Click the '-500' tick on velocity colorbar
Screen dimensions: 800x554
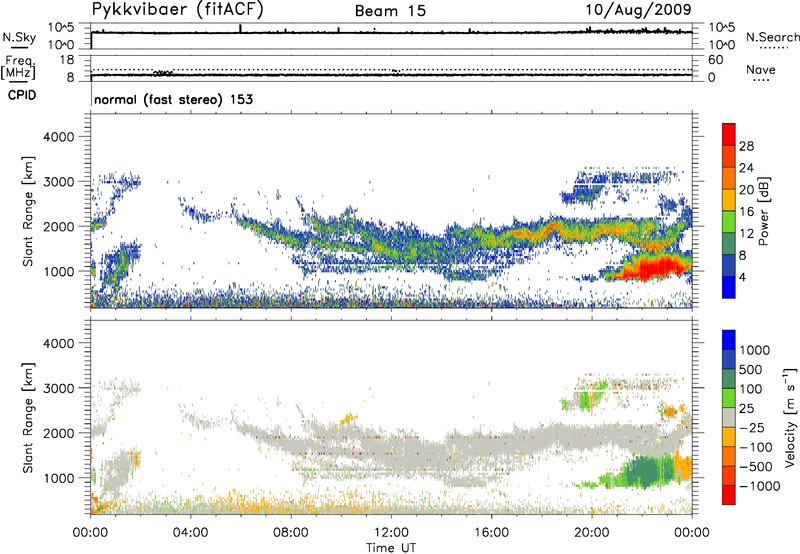tap(757, 466)
